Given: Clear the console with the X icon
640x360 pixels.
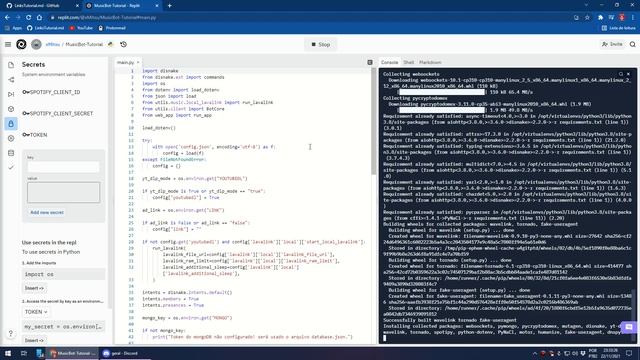Looking at the screenshot, I should coord(628,74).
